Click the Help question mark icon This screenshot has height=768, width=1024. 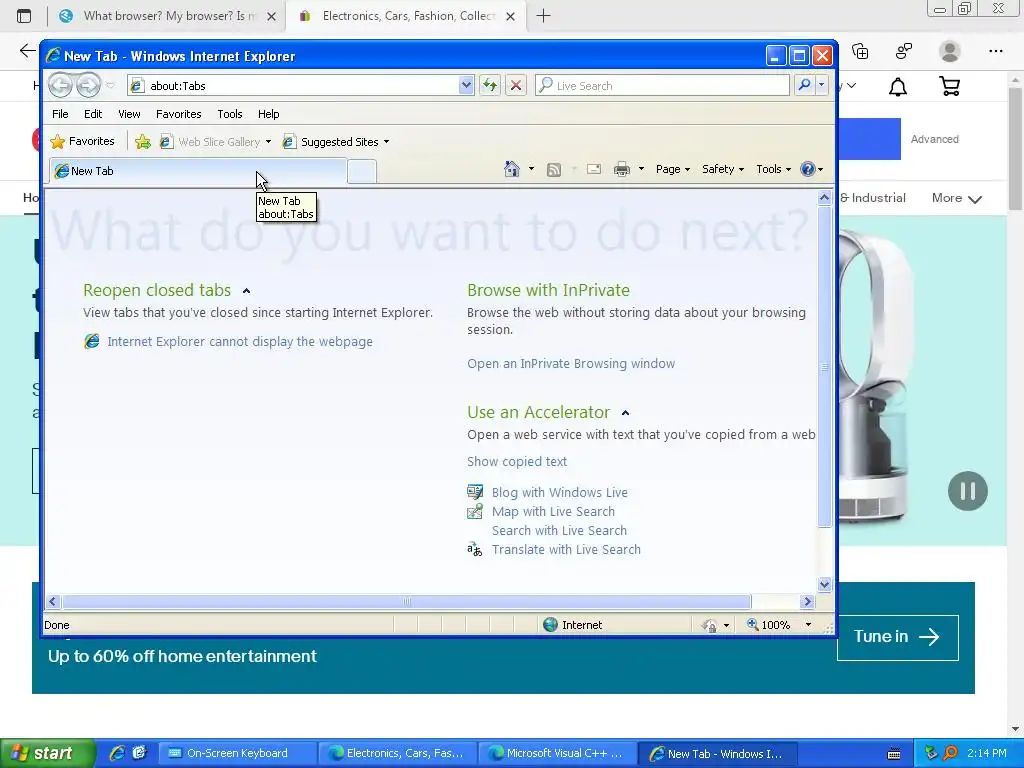tap(808, 169)
